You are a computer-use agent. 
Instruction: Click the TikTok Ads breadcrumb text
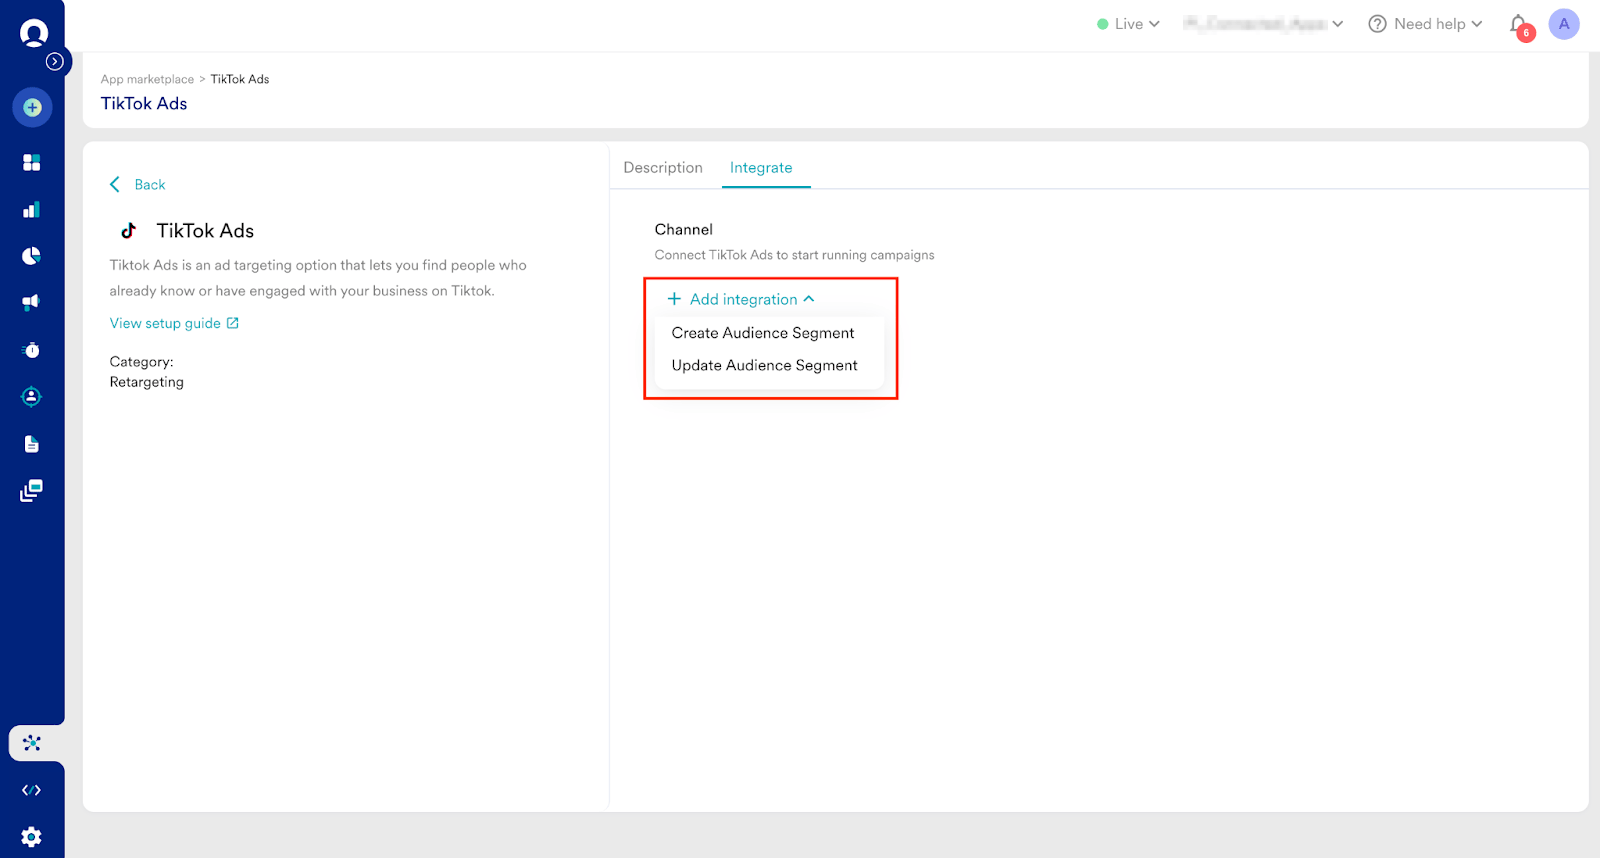[240, 79]
